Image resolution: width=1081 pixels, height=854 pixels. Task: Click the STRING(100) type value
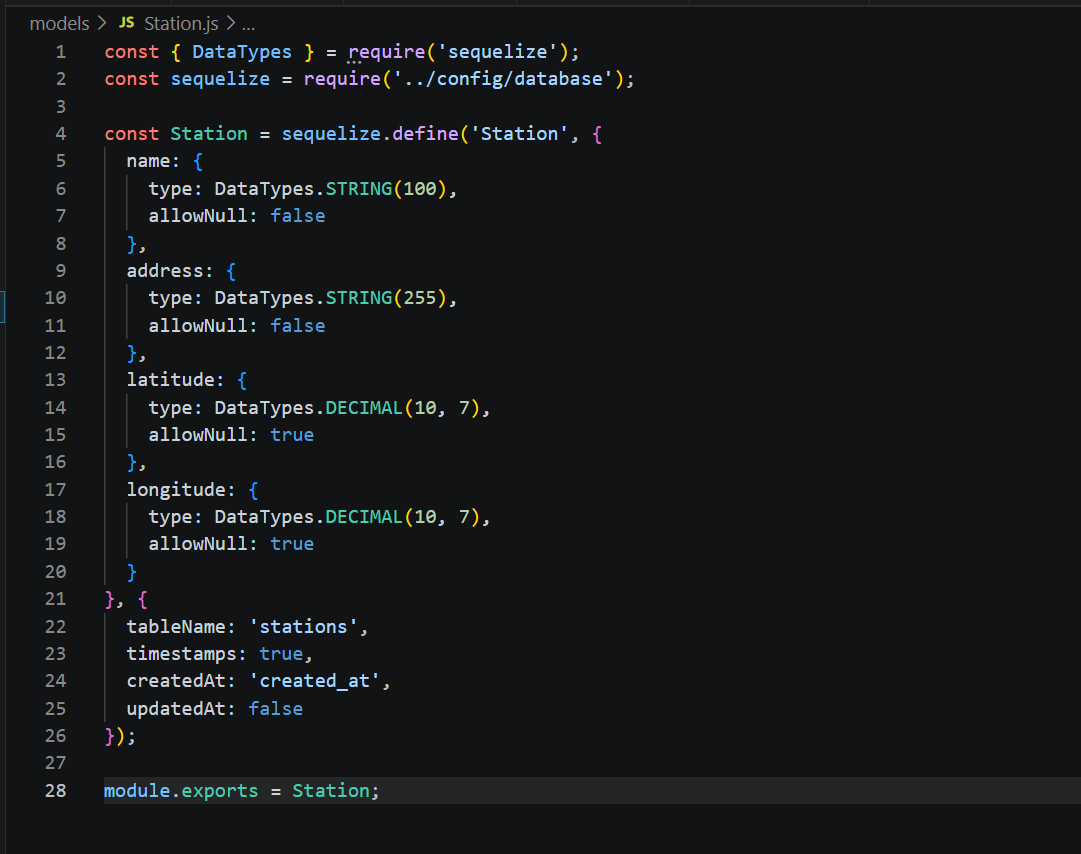[x=391, y=189]
